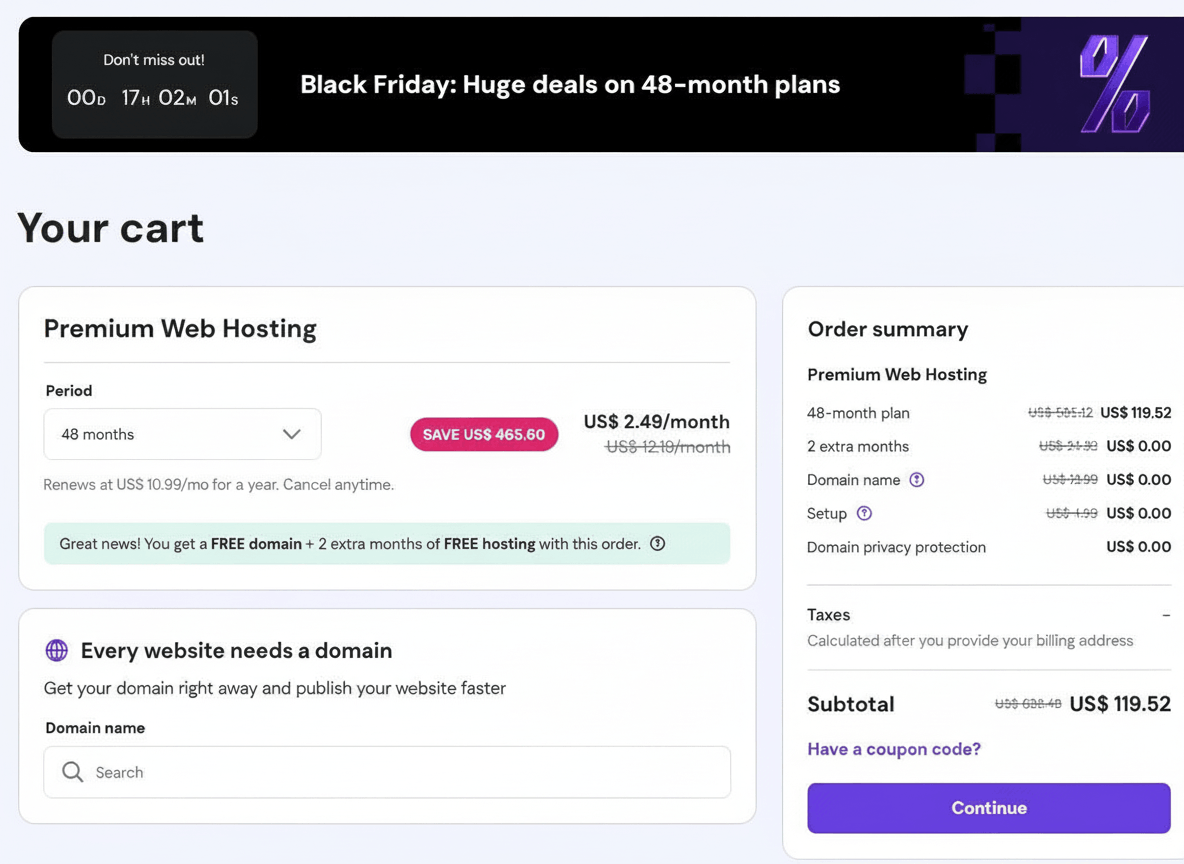Open the Period dropdown menu
Image resolution: width=1184 pixels, height=864 pixels.
coord(182,434)
